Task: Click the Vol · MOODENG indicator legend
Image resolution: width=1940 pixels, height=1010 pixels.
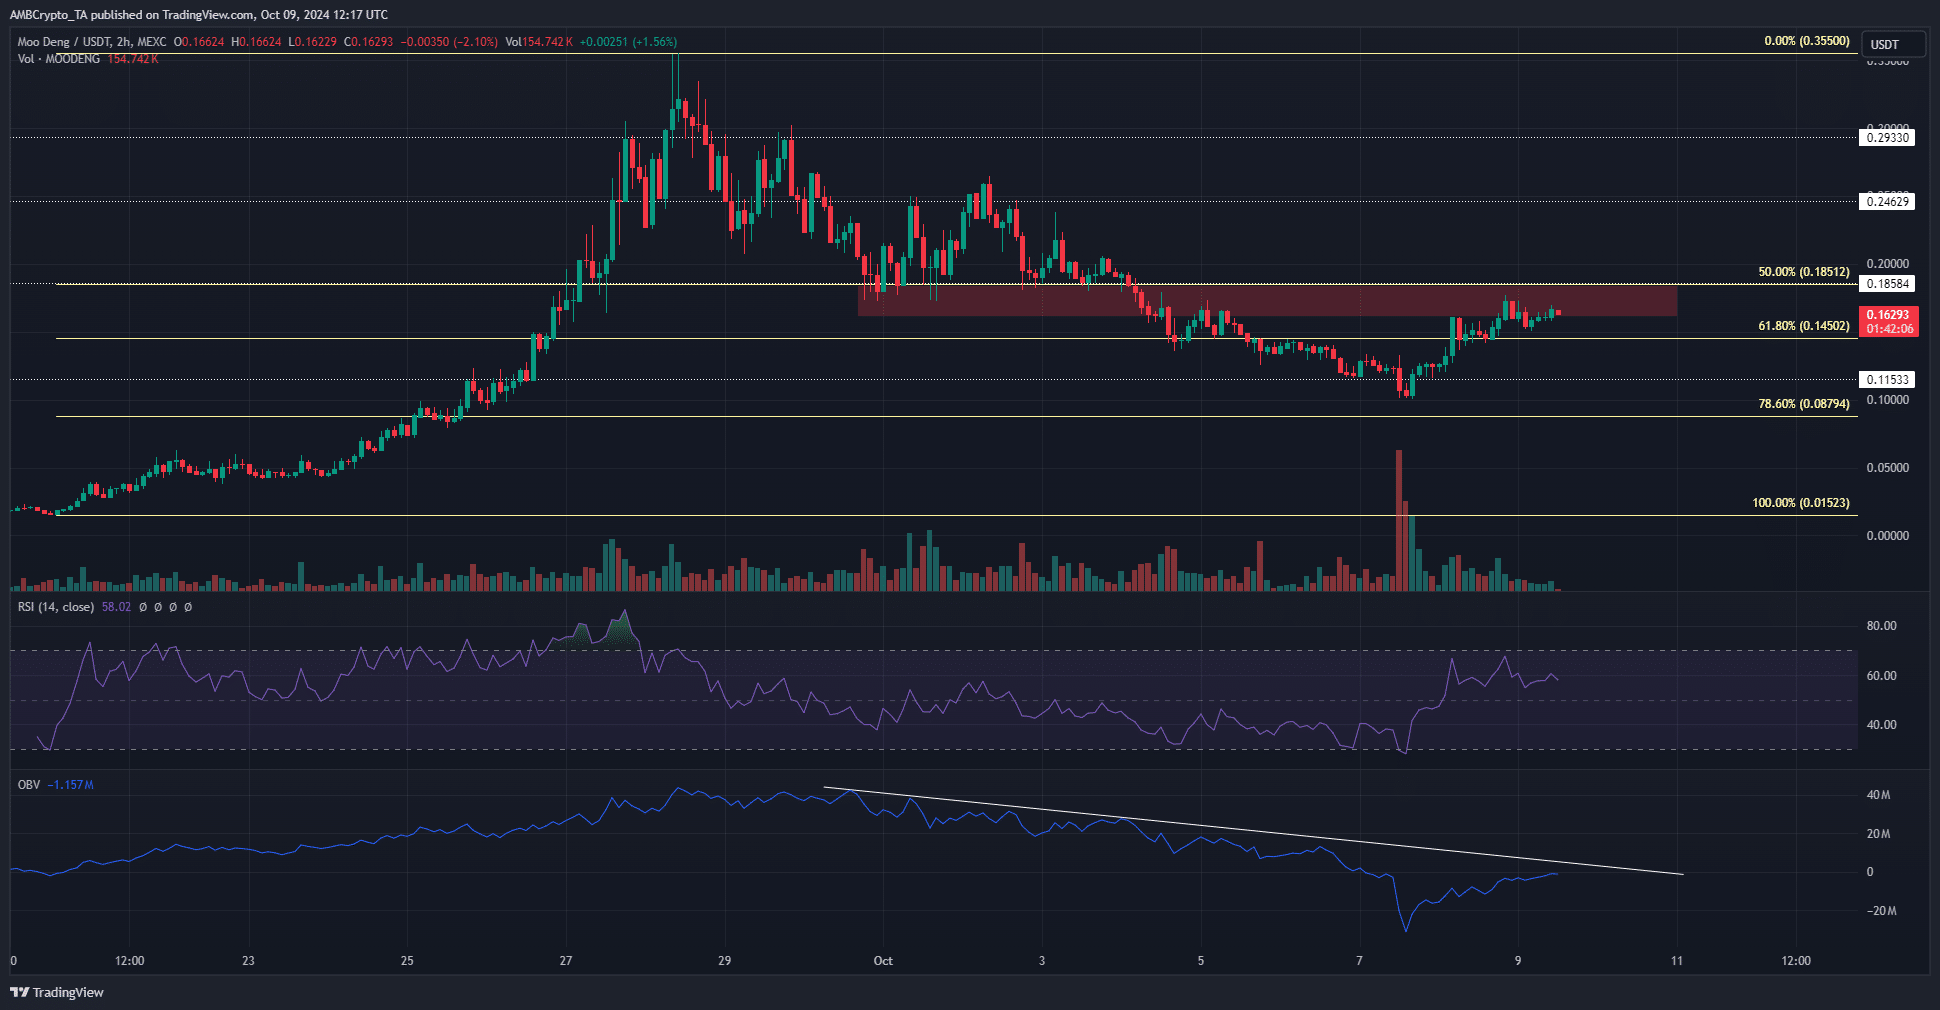Action: tap(58, 59)
